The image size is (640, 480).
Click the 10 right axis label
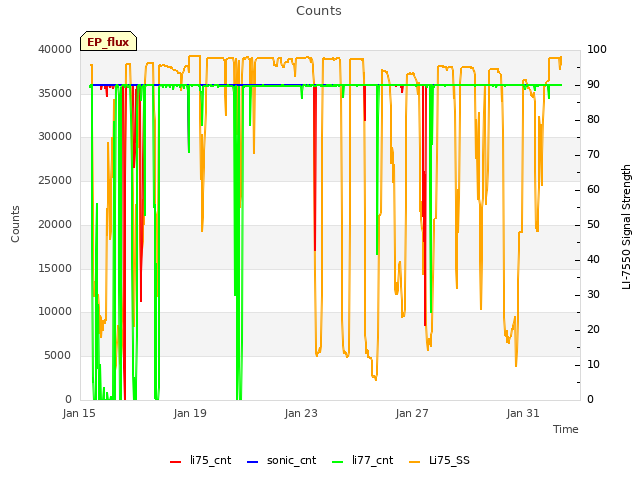[x=593, y=364]
